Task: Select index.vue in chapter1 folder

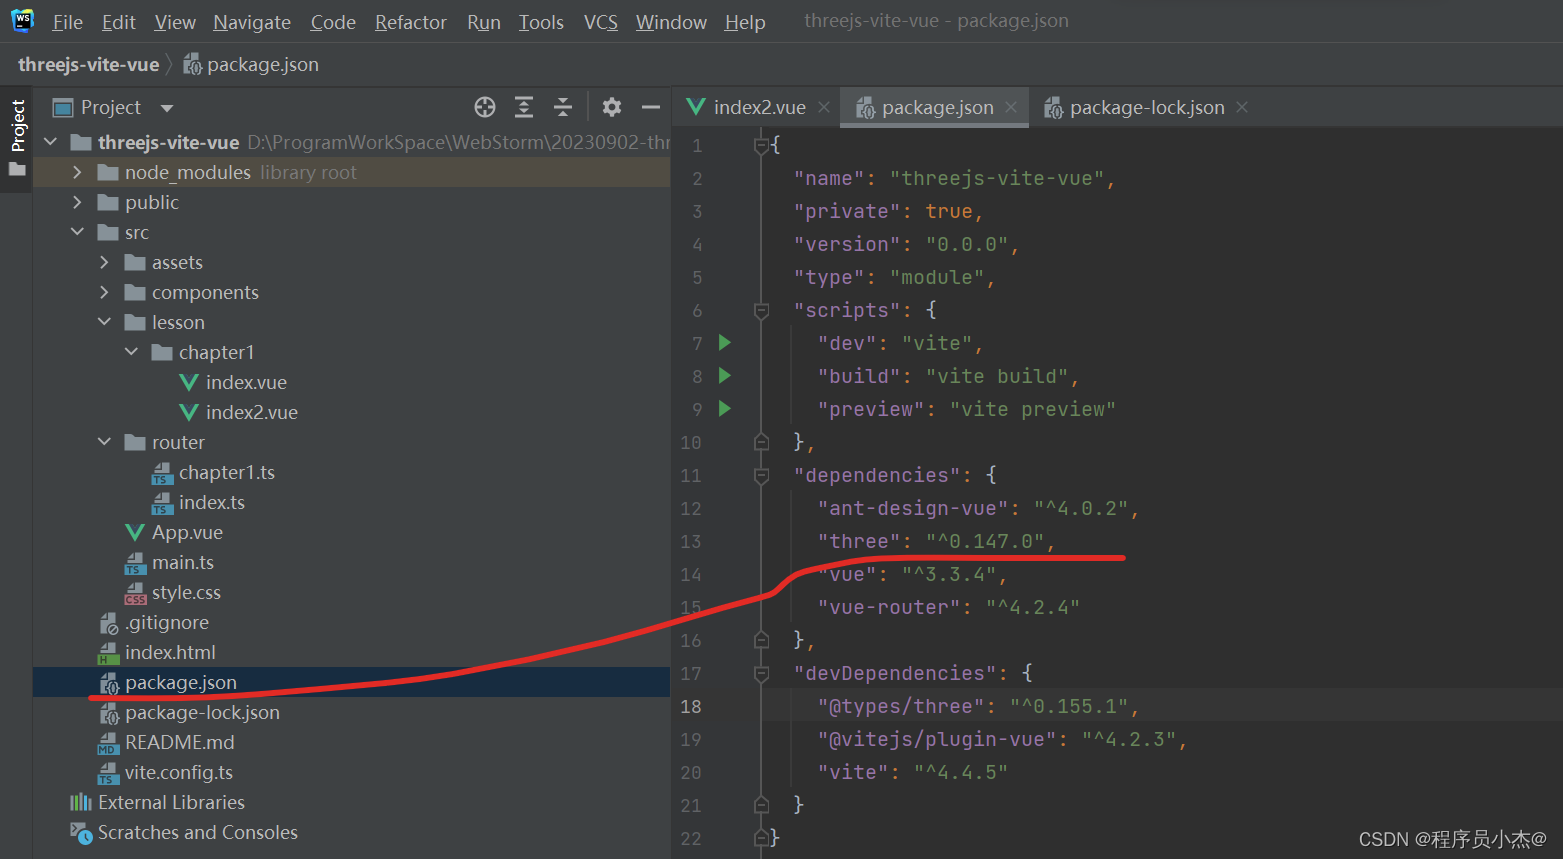Action: [x=246, y=382]
